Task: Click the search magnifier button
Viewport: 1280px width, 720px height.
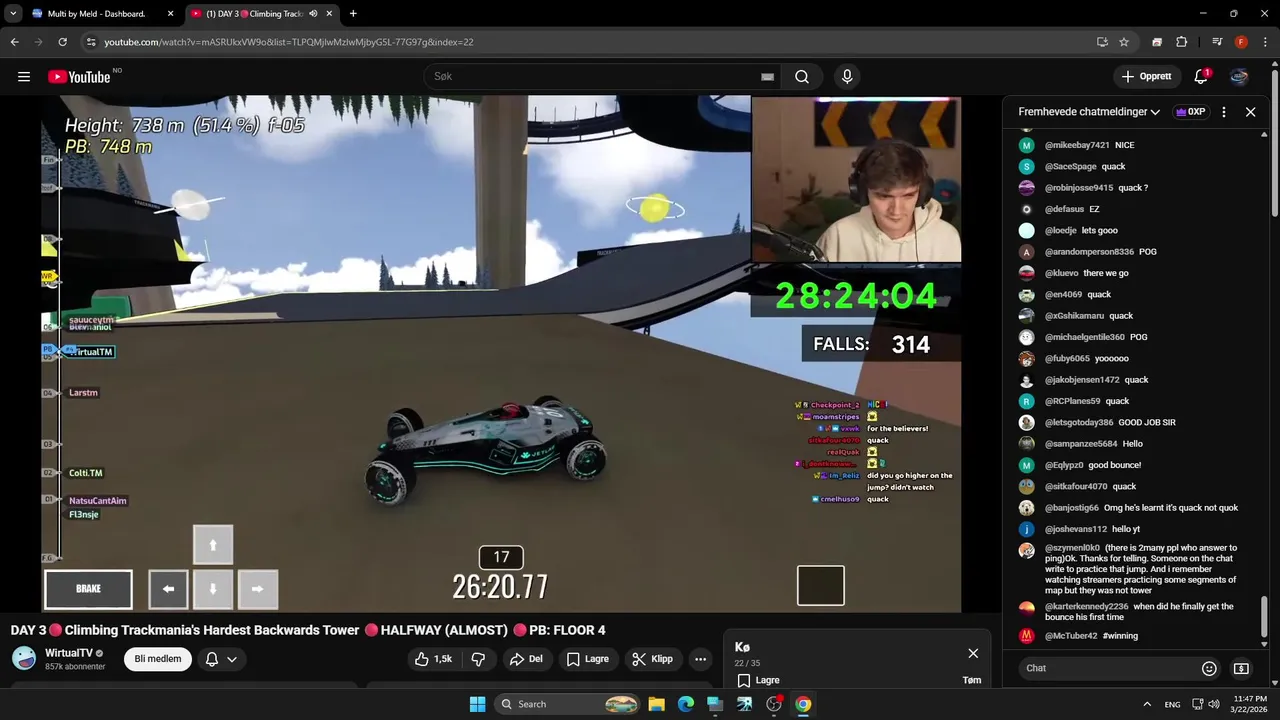Action: click(x=802, y=77)
